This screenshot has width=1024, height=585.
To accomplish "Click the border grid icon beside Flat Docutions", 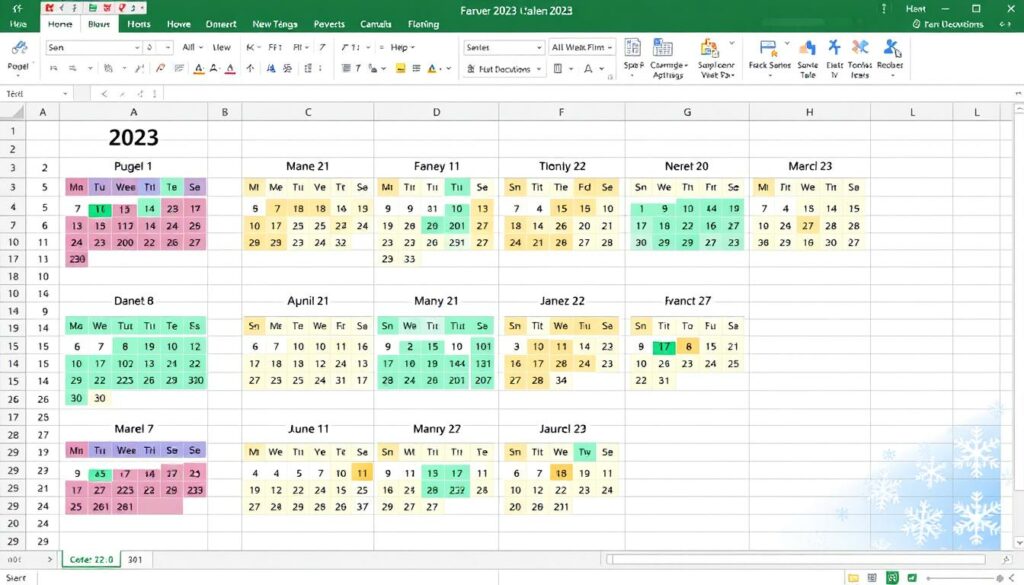I will pyautogui.click(x=558, y=69).
